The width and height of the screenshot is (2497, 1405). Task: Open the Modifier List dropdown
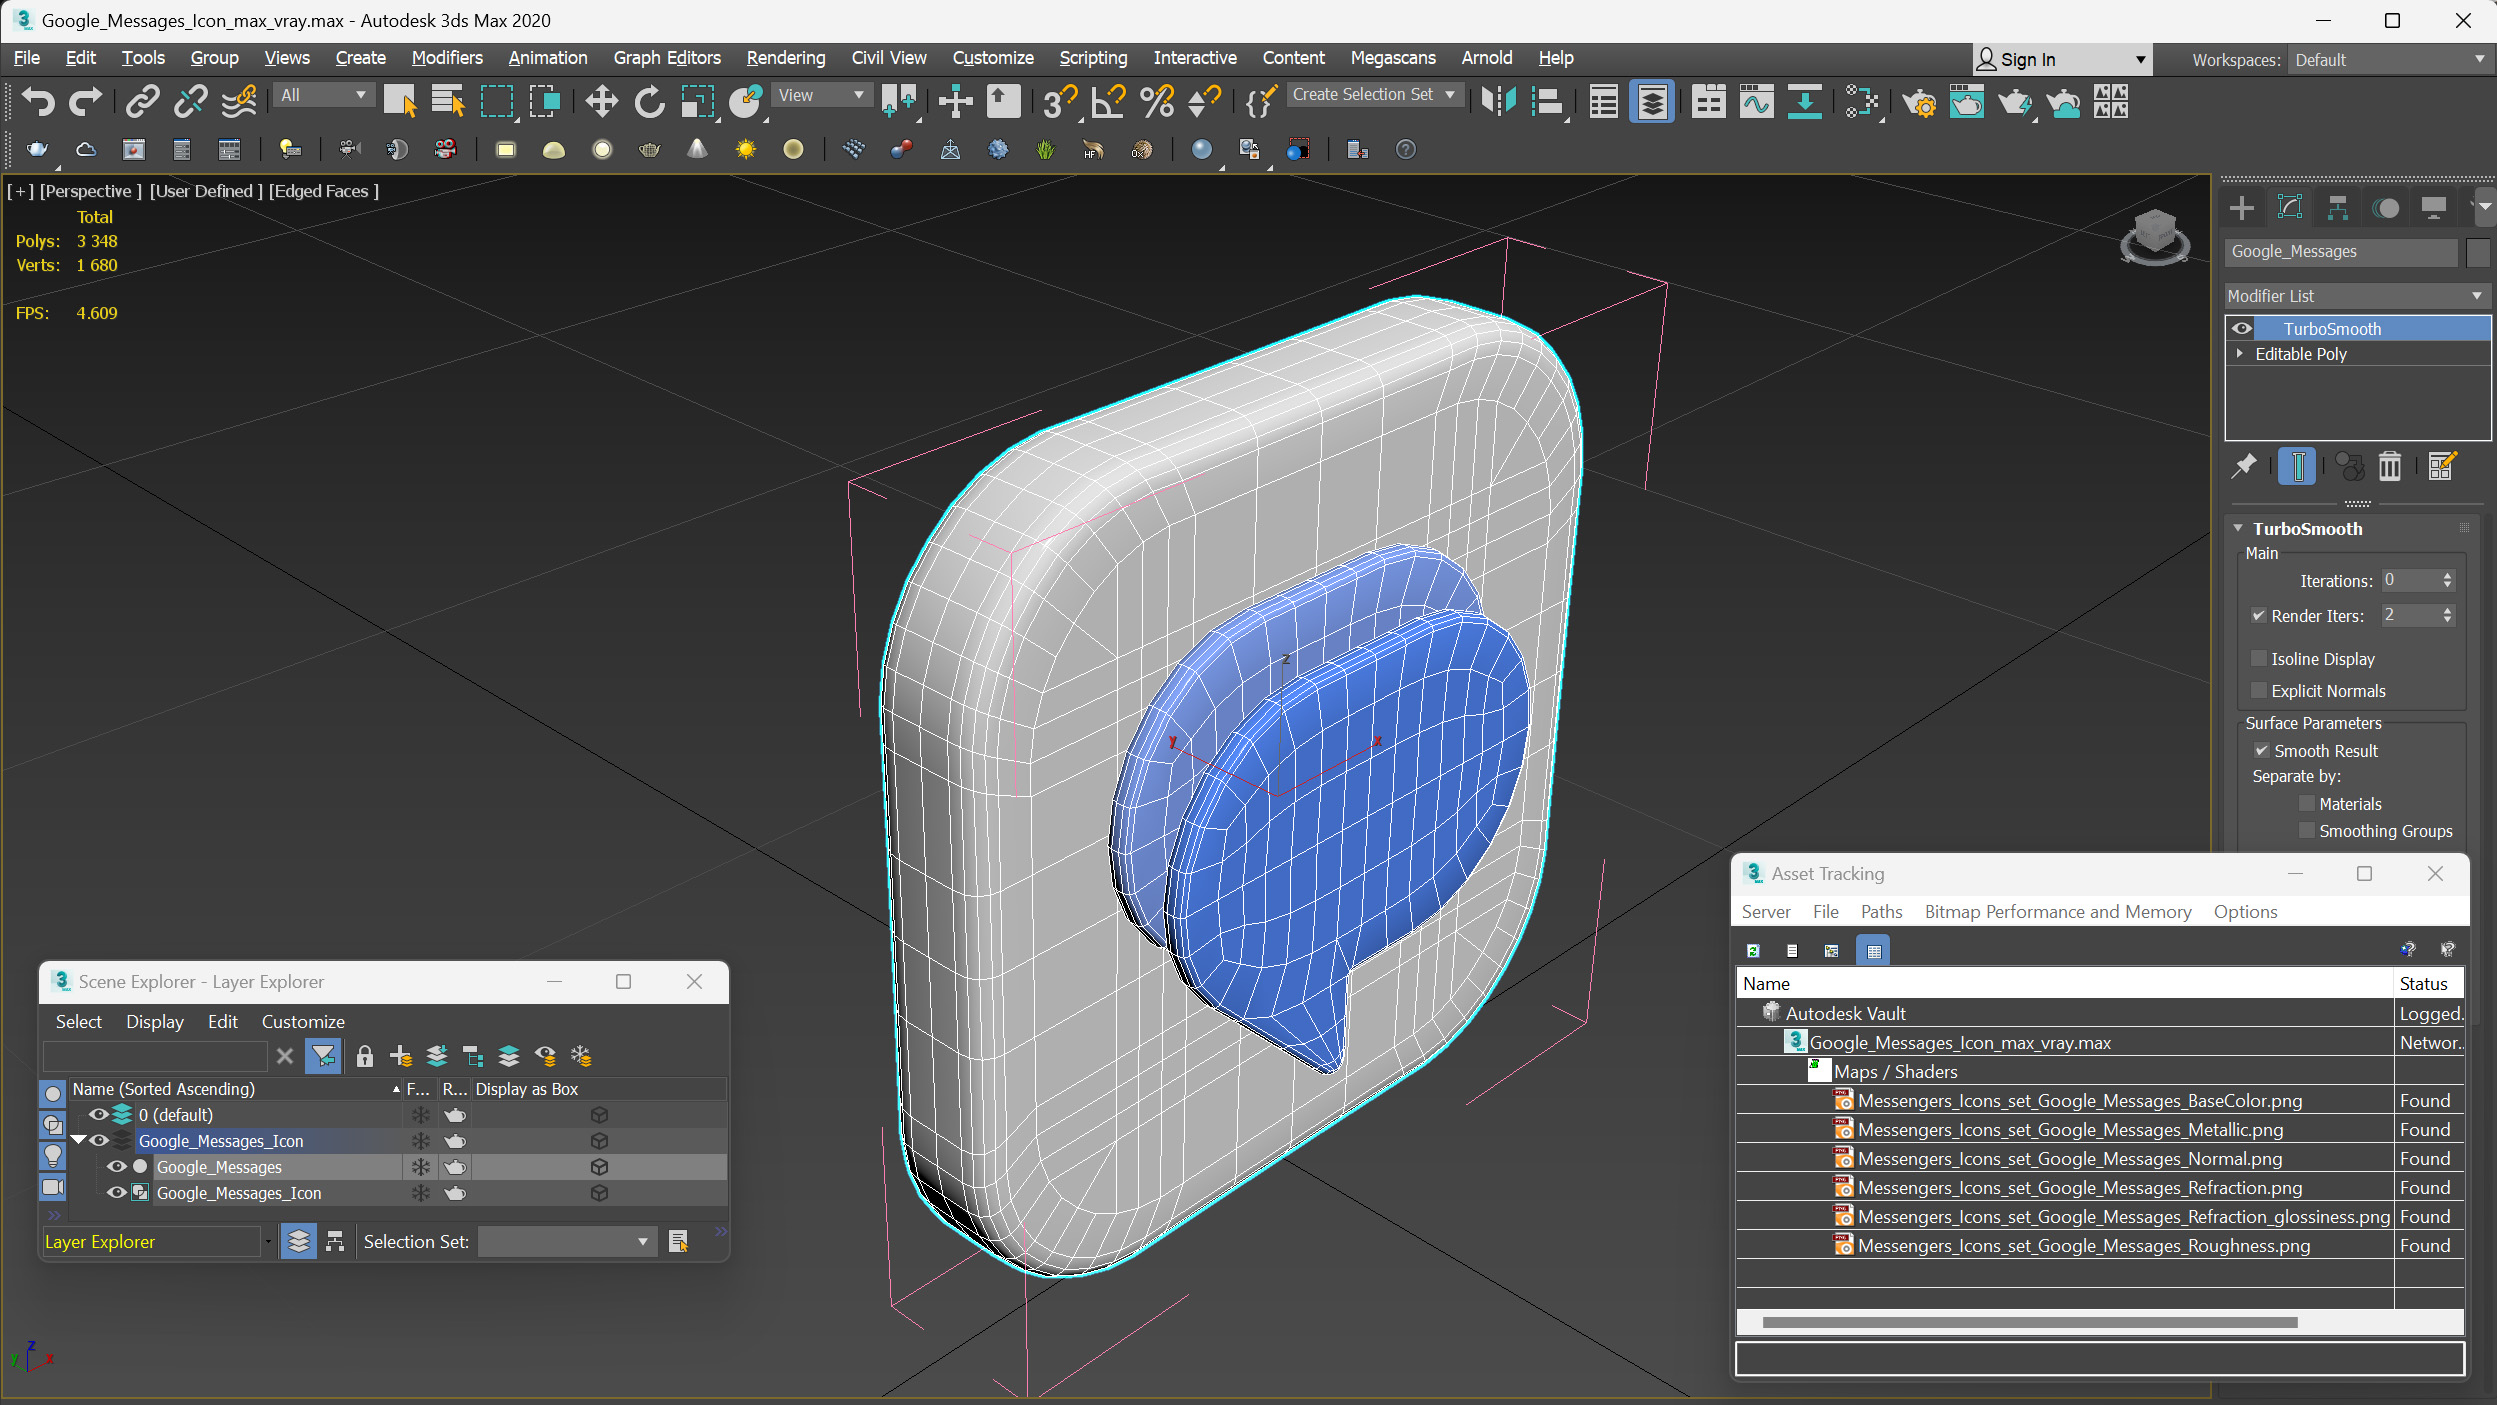coord(2356,296)
